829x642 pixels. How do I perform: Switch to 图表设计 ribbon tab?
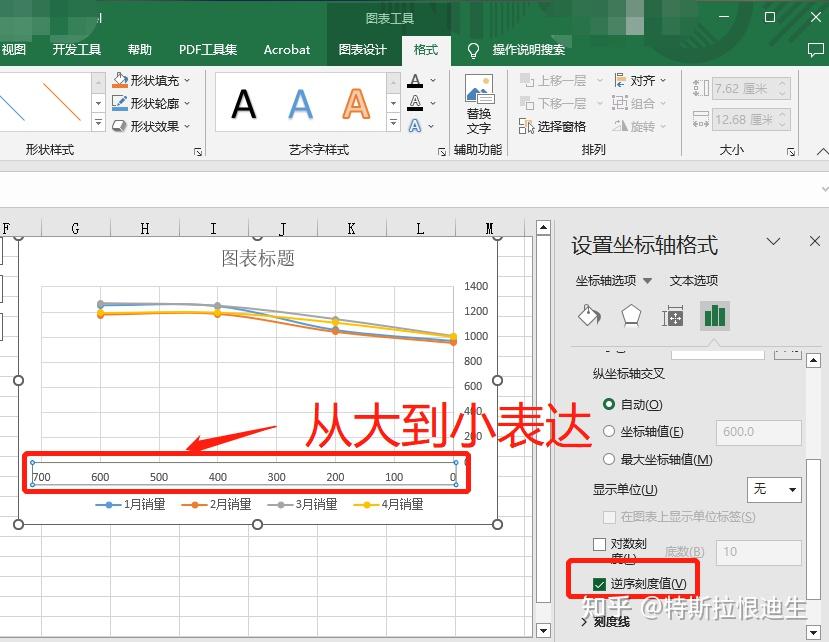coord(363,50)
